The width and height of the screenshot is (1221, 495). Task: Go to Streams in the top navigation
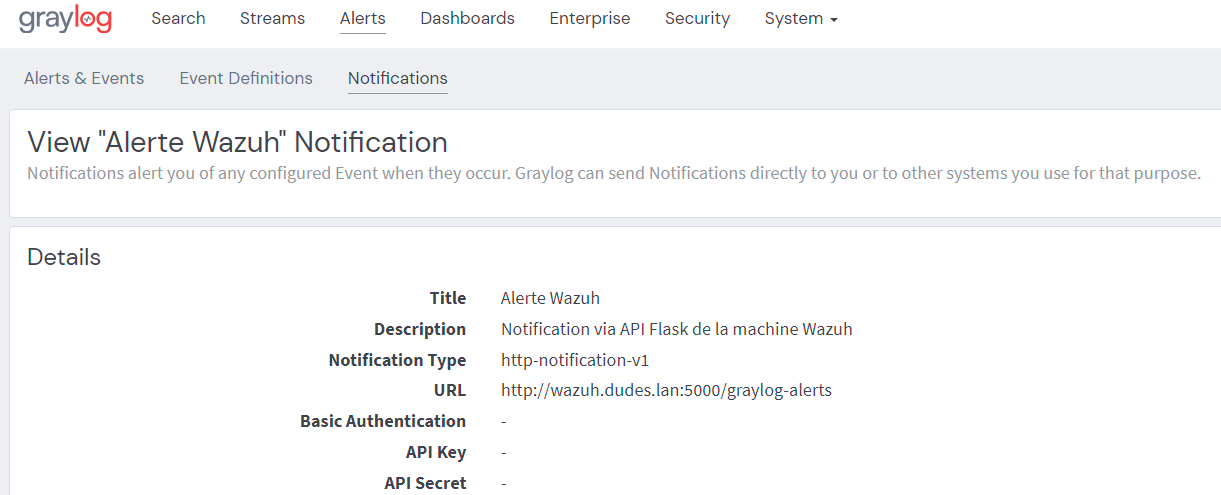click(272, 18)
